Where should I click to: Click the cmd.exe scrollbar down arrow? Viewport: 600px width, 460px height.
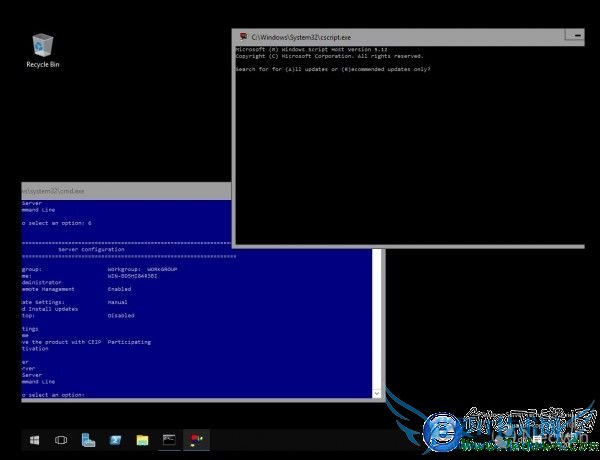click(x=377, y=395)
